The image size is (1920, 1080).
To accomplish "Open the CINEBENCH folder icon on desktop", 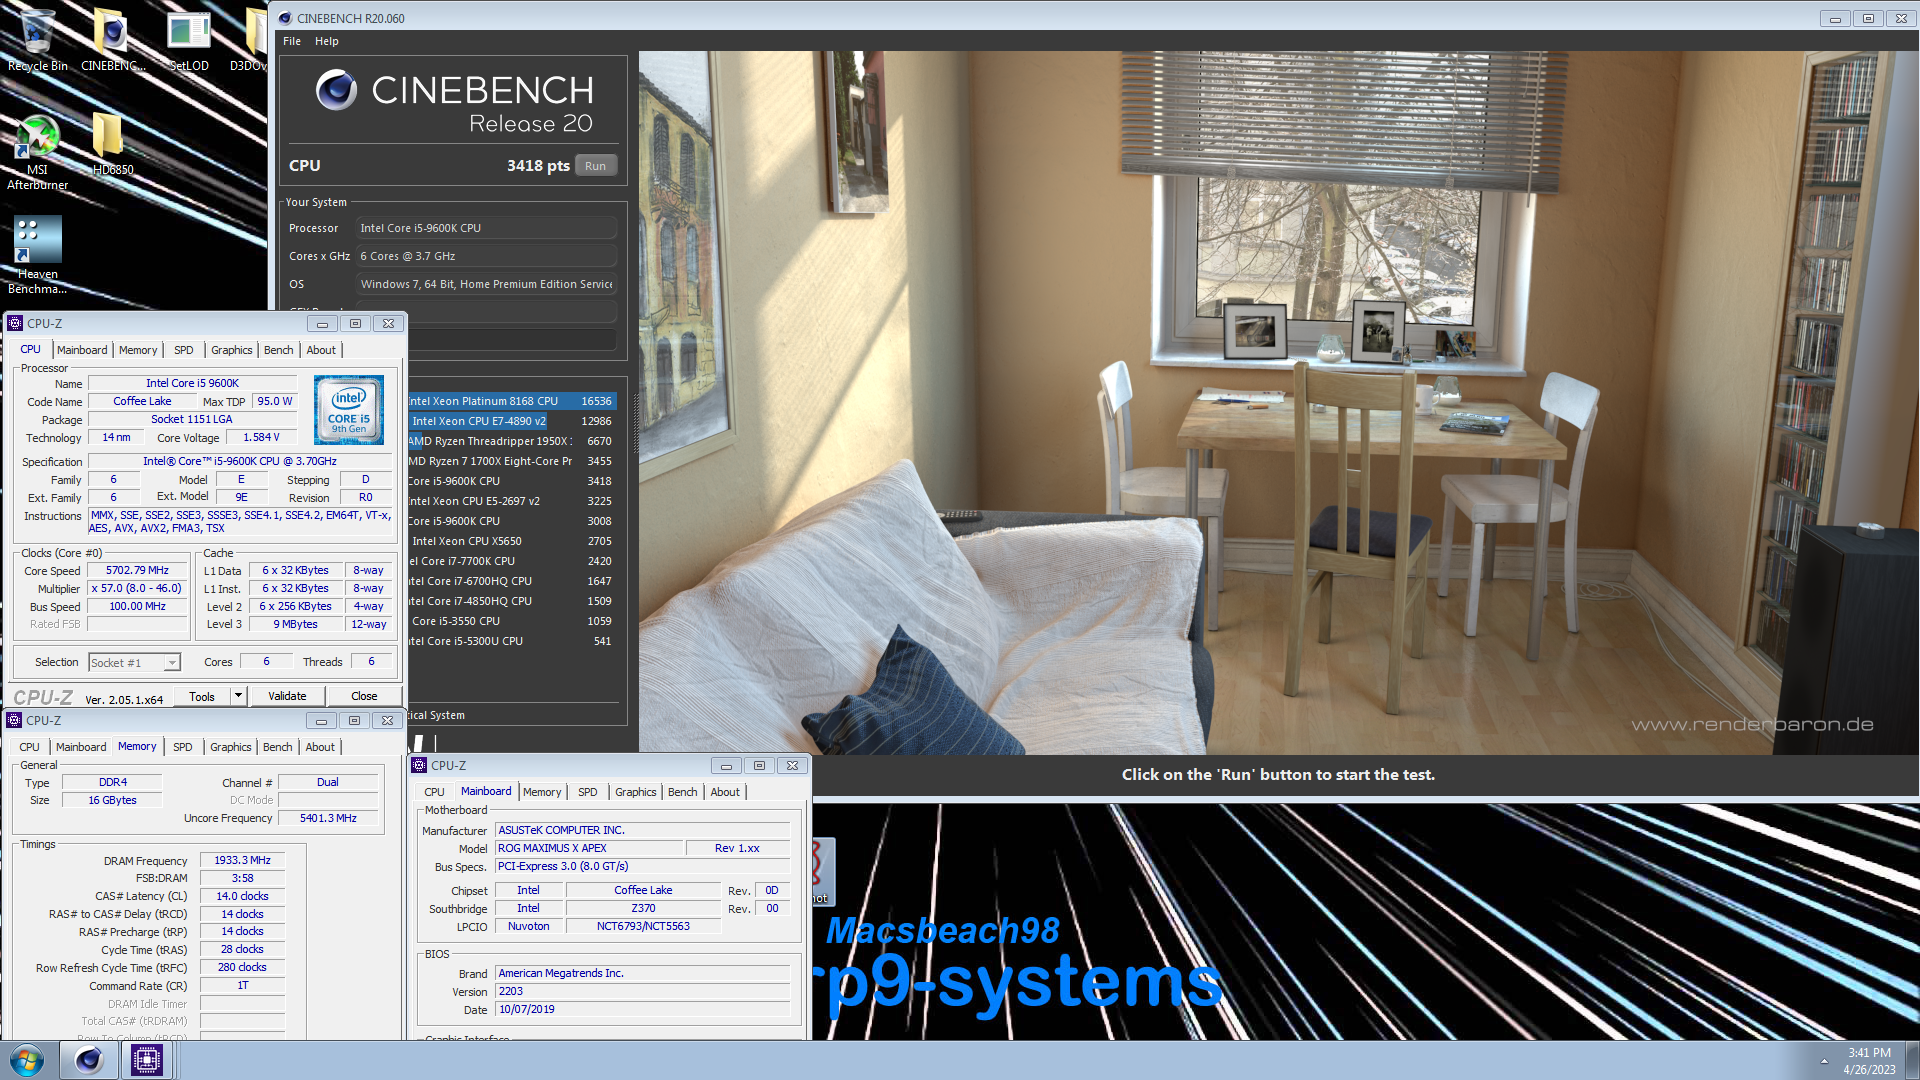I will click(x=112, y=40).
